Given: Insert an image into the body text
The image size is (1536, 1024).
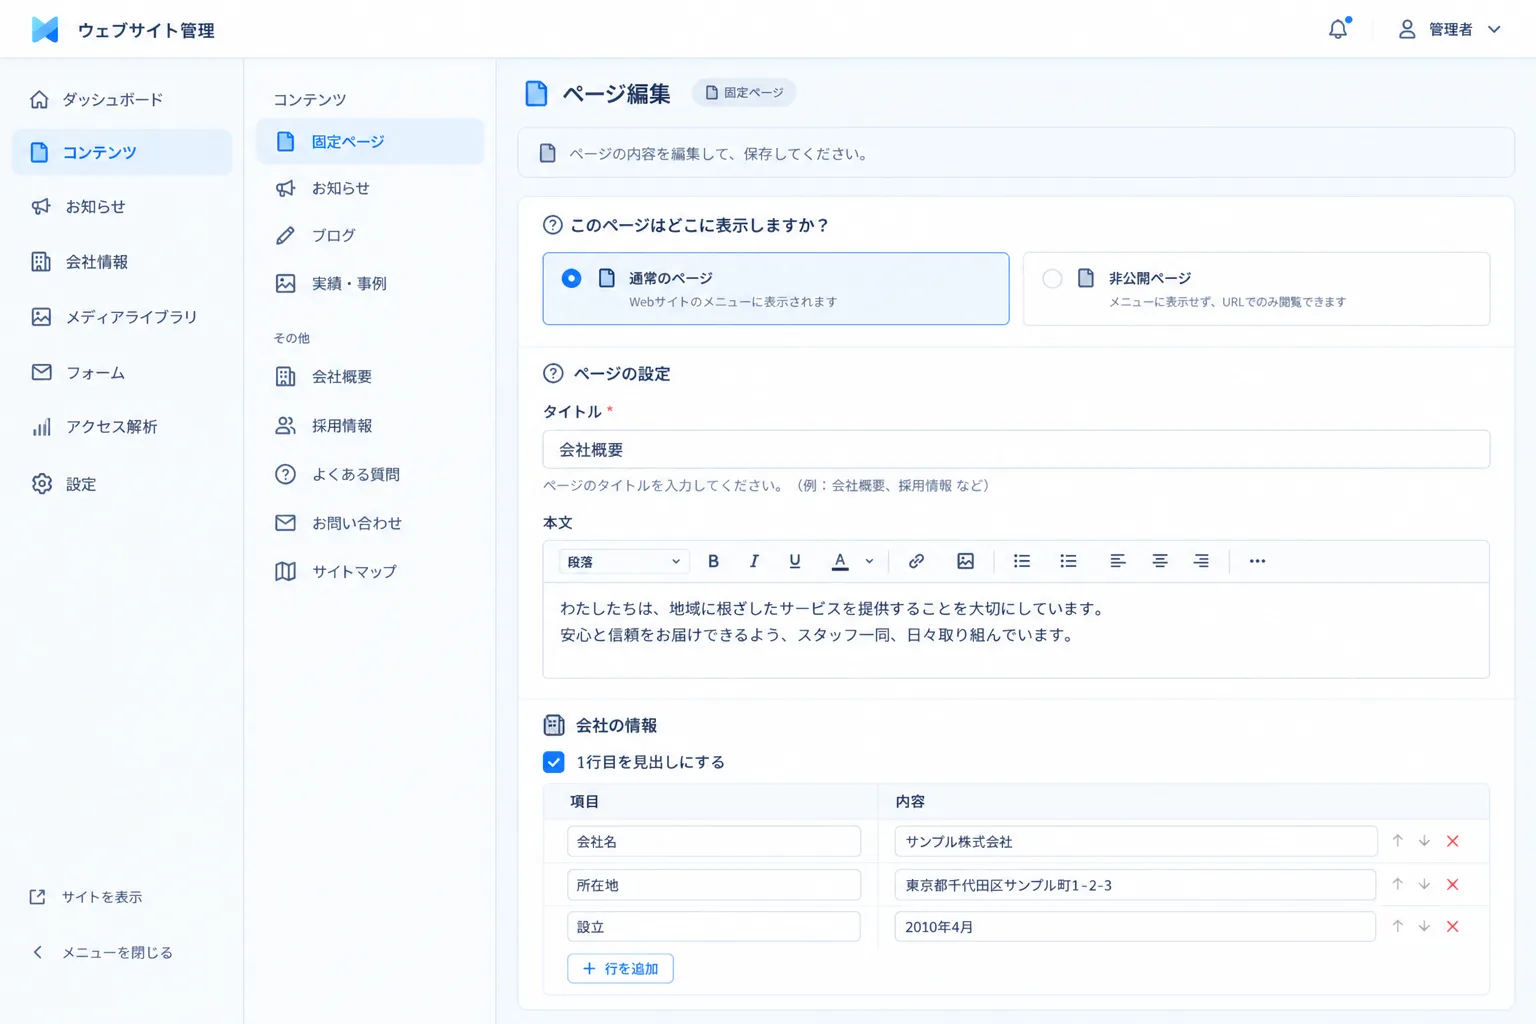Looking at the screenshot, I should coord(965,561).
